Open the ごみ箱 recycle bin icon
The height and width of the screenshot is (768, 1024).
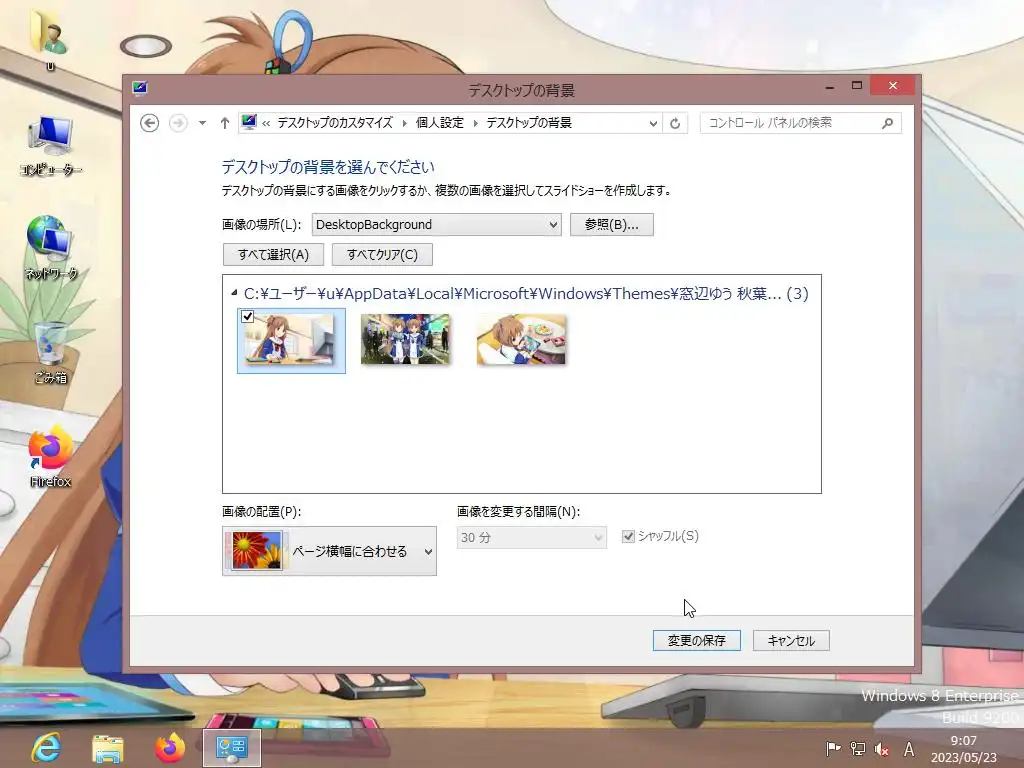click(x=51, y=353)
